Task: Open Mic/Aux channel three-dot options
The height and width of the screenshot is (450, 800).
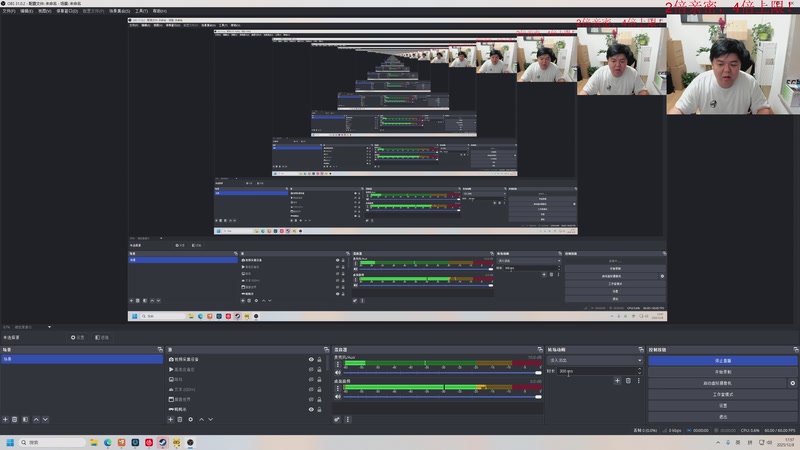Action: (337, 364)
